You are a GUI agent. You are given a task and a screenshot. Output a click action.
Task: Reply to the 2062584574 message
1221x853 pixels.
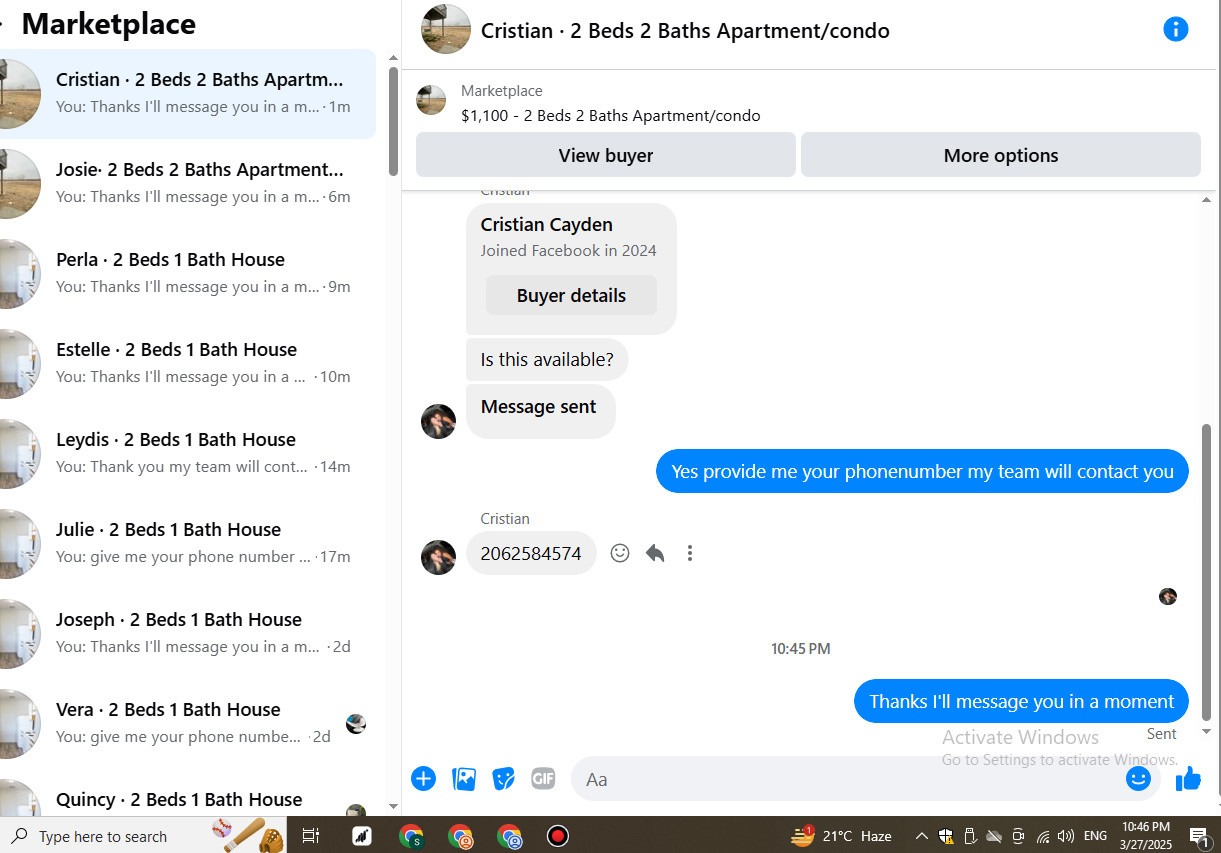click(655, 553)
